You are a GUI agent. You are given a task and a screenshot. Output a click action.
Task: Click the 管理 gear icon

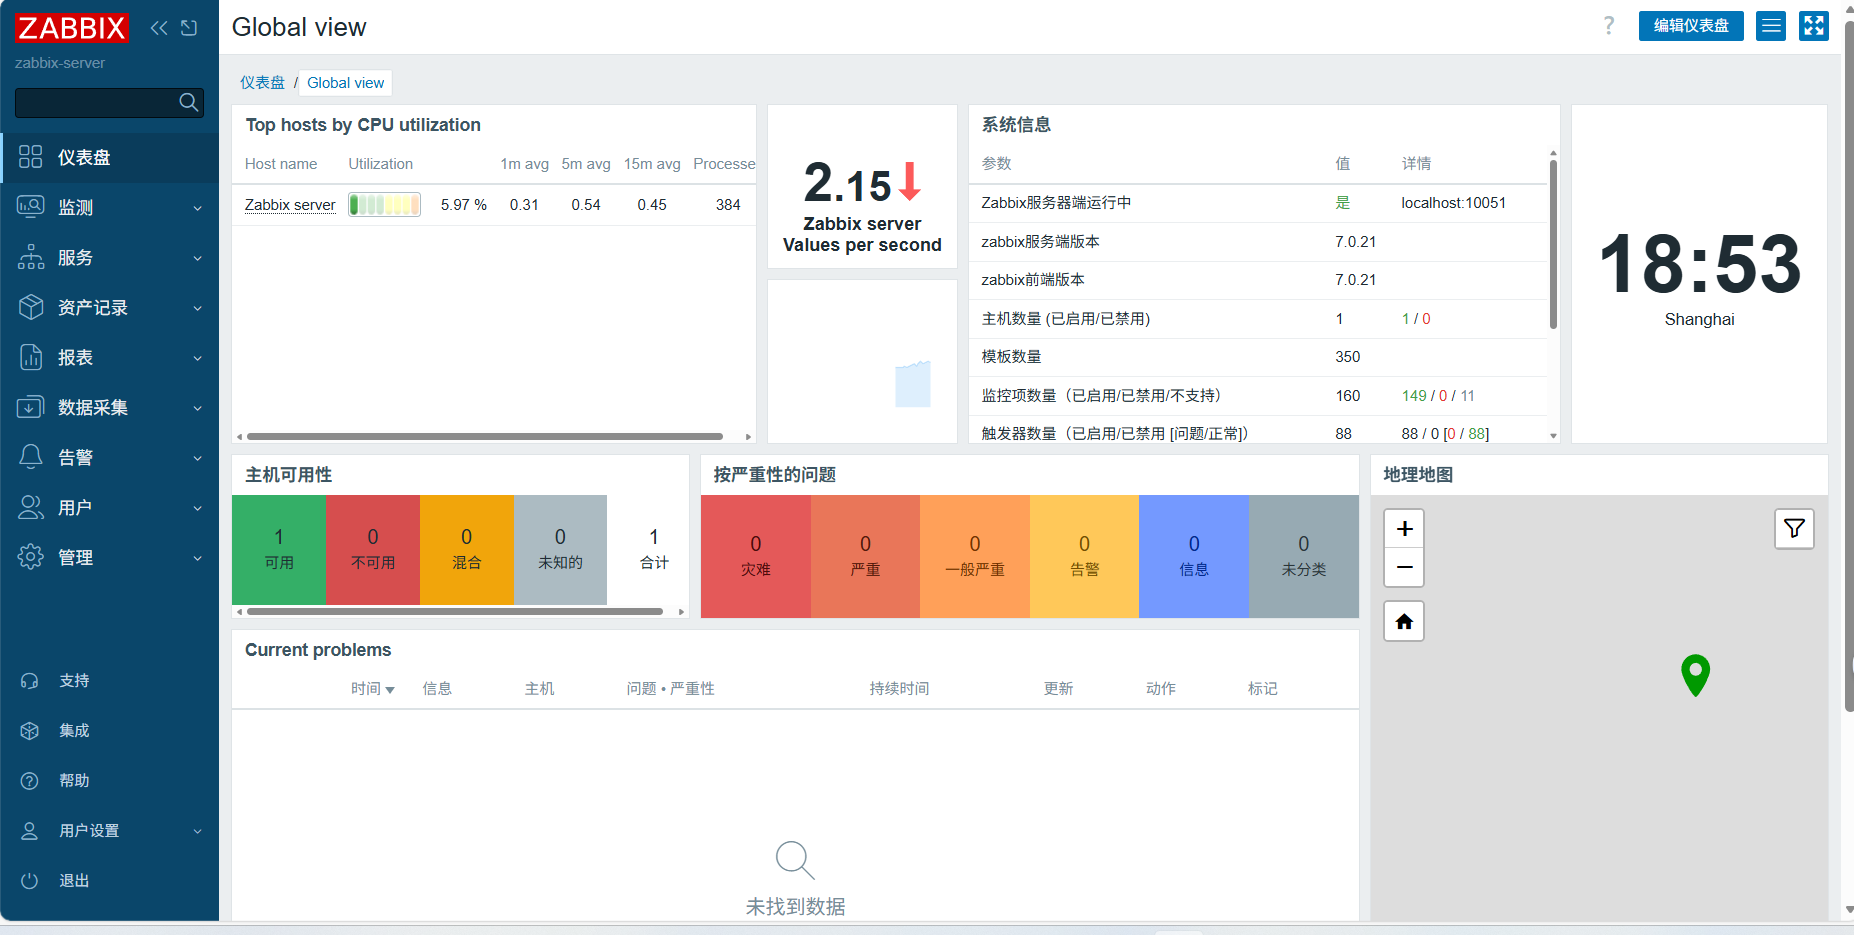31,557
